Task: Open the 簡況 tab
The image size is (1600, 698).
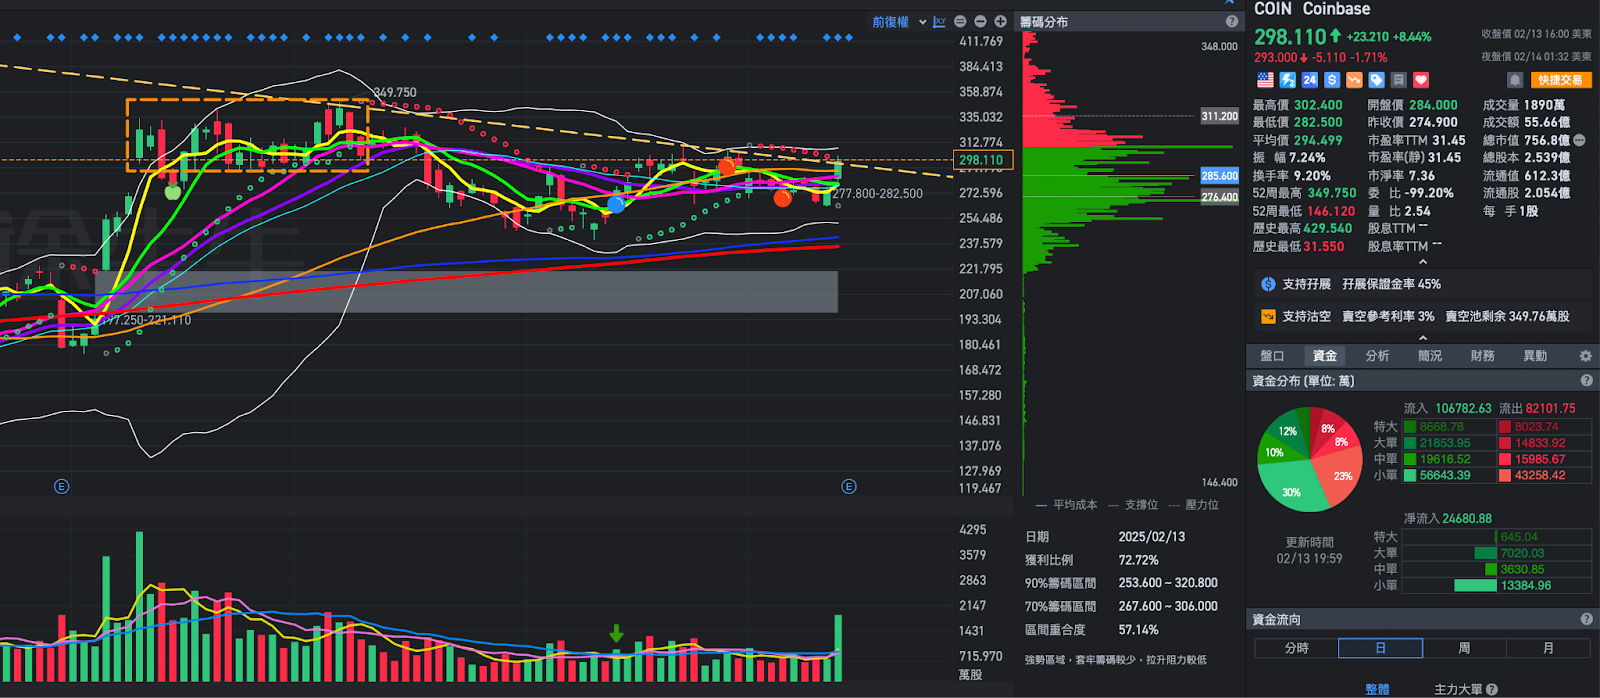Action: click(1430, 356)
